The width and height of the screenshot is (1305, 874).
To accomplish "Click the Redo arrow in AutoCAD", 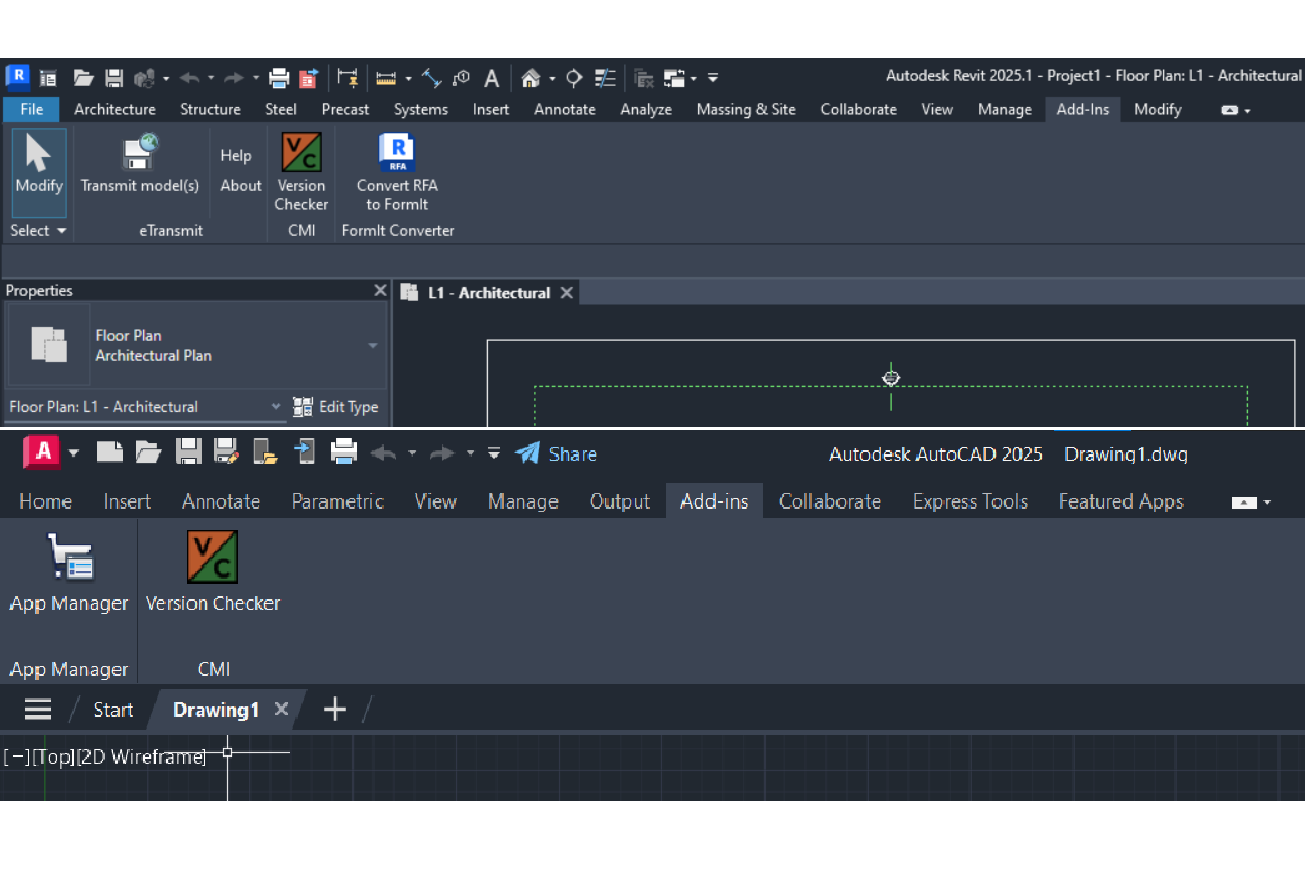I will (x=442, y=454).
